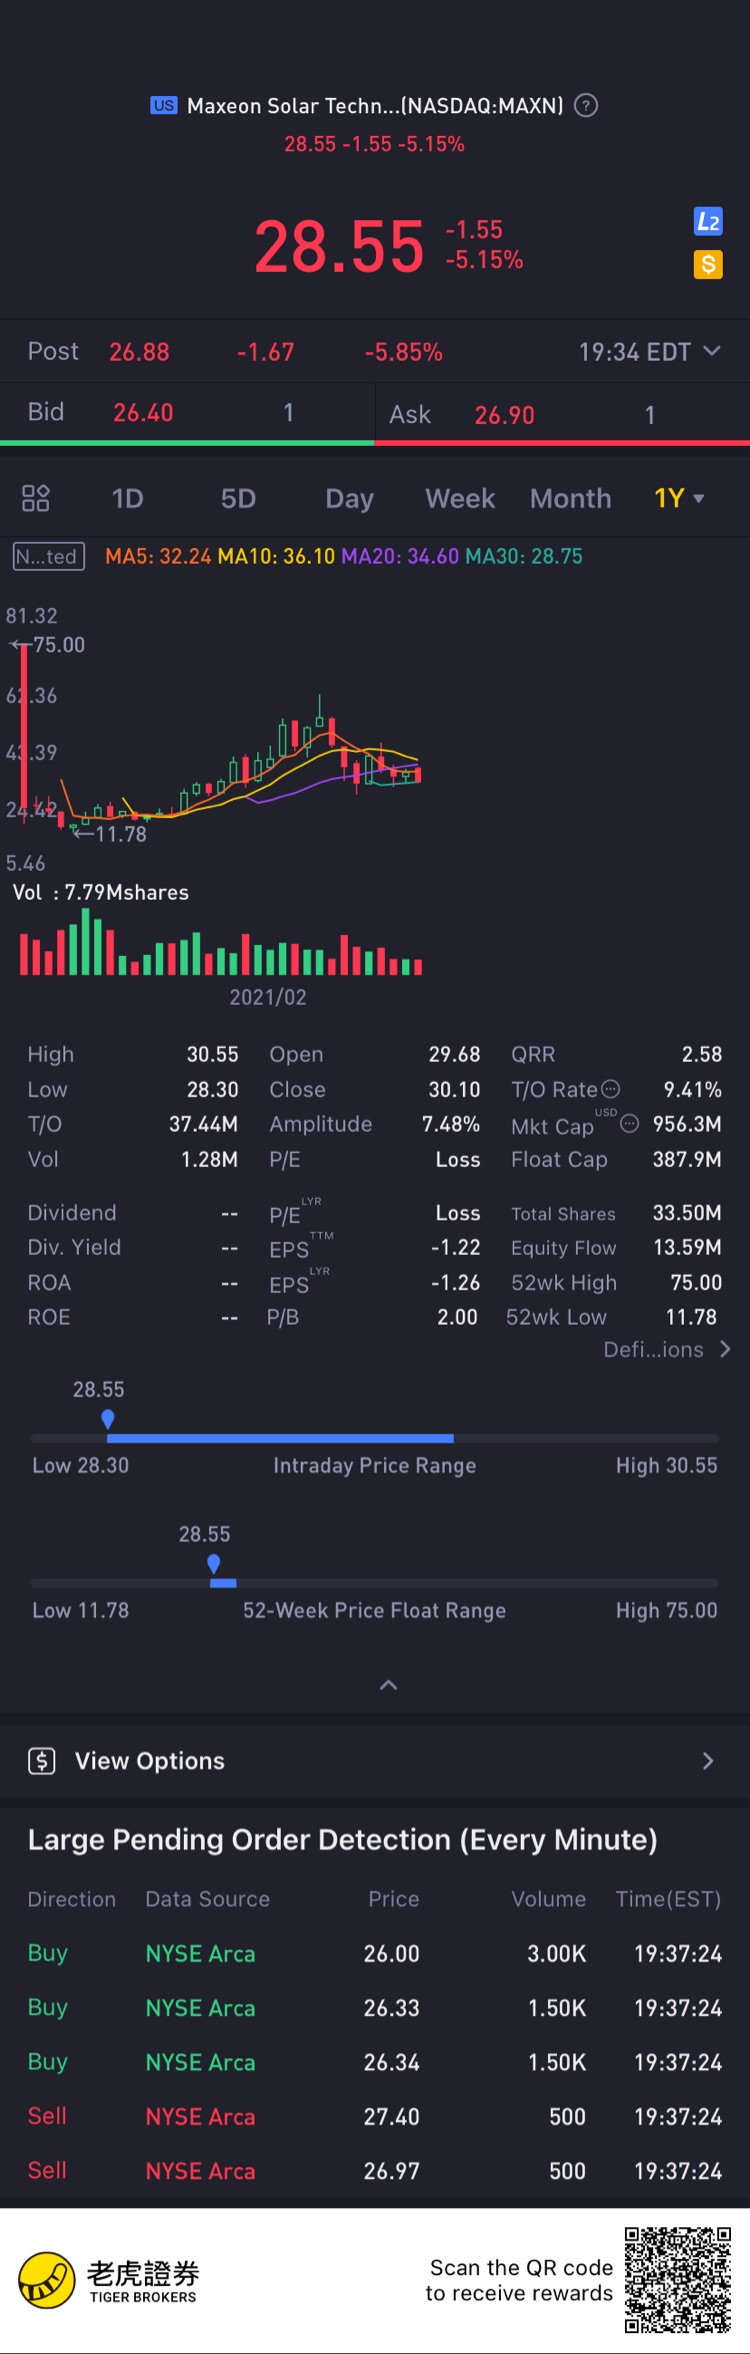Image resolution: width=750 pixels, height=2354 pixels.
Task: Open Level 2 quotes L2 badge
Action: (x=708, y=222)
